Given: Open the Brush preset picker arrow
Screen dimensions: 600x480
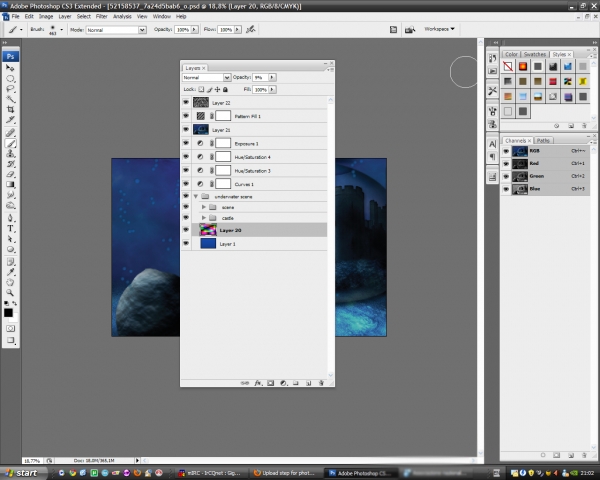Looking at the screenshot, I should pyautogui.click(x=61, y=29).
